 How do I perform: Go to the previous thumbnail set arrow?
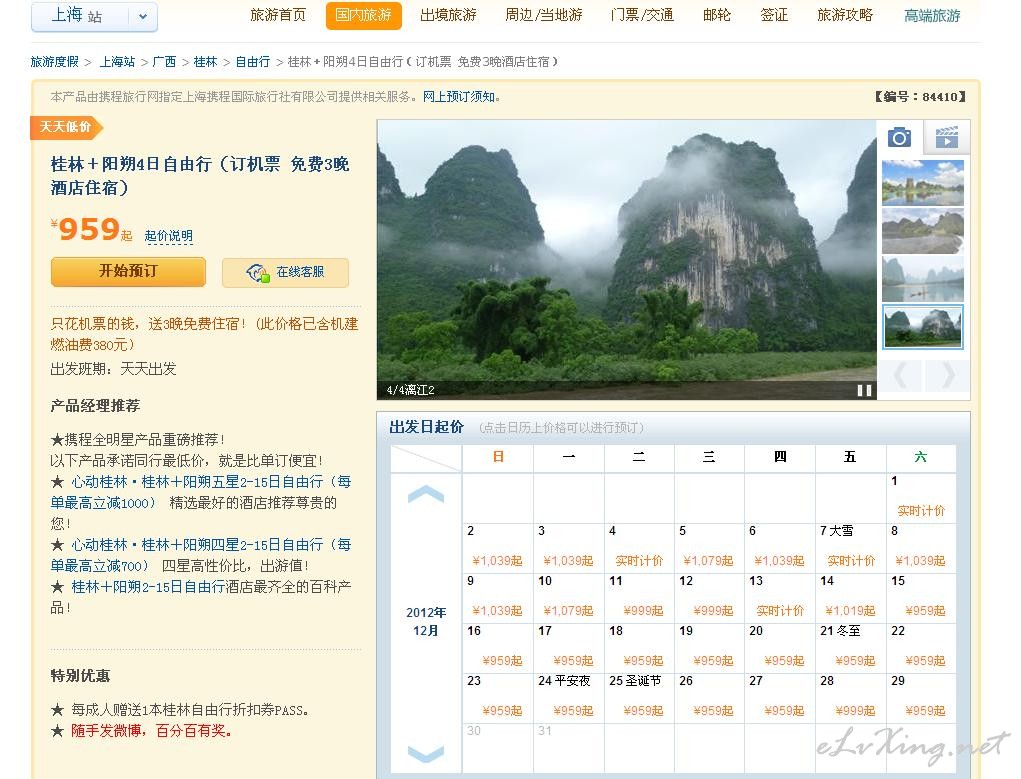[901, 376]
